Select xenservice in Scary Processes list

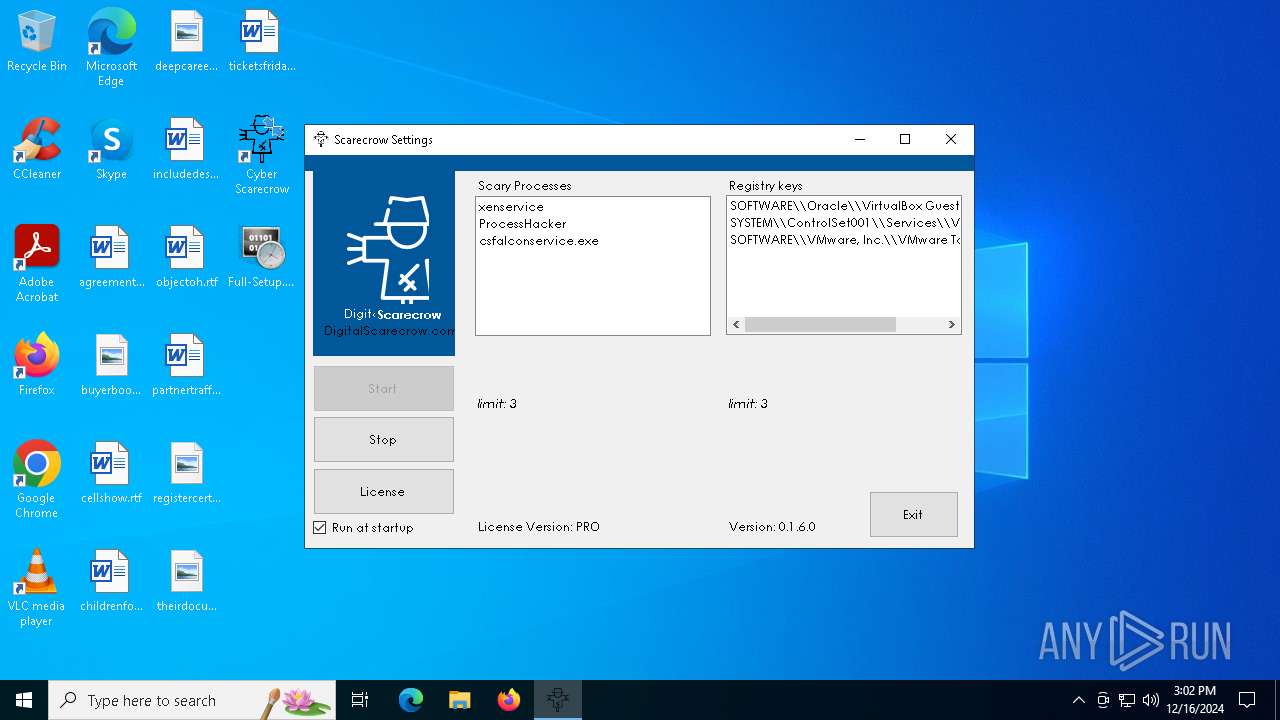pos(592,207)
